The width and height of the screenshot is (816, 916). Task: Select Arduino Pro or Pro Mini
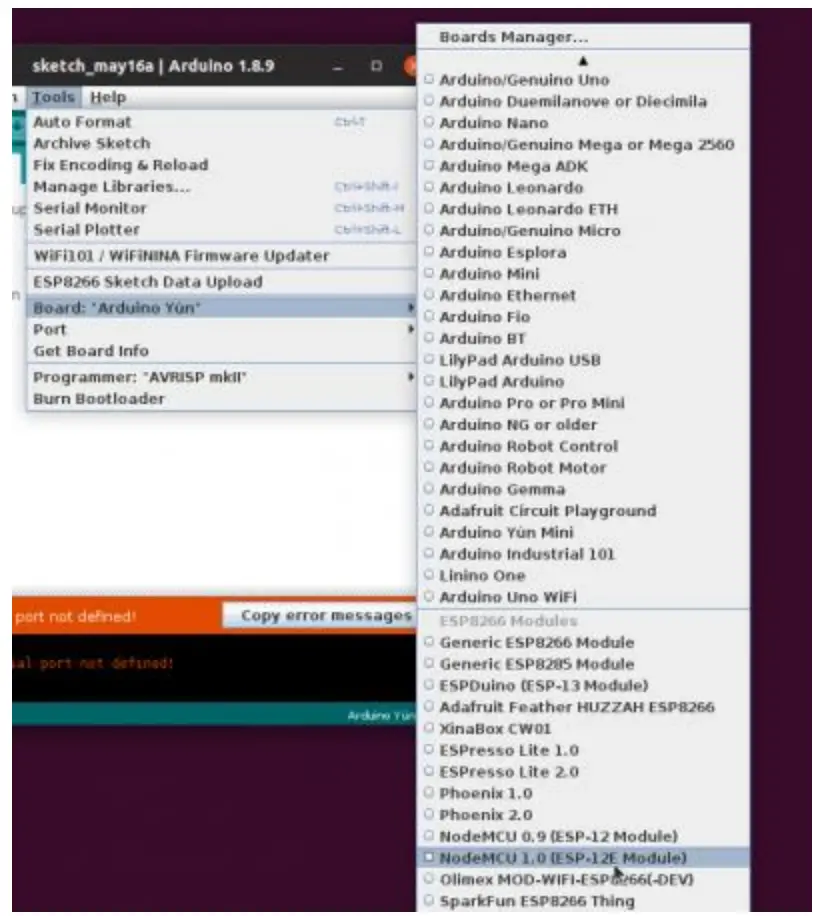pos(583,403)
